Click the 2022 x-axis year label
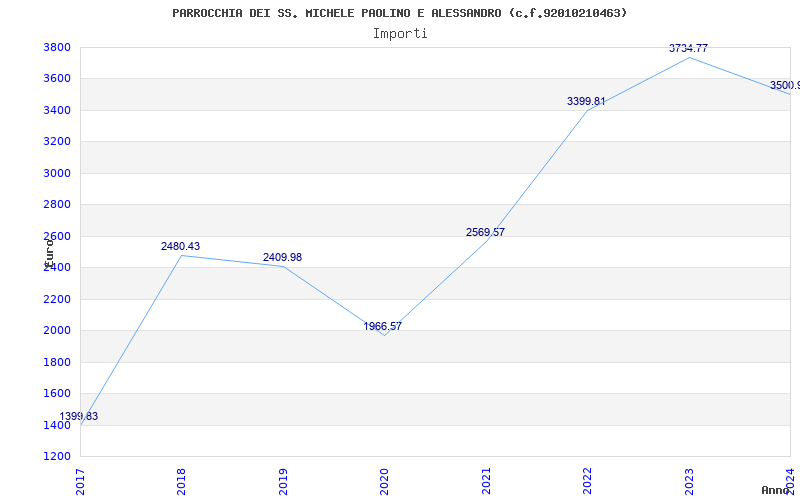The image size is (800, 500). click(x=587, y=482)
